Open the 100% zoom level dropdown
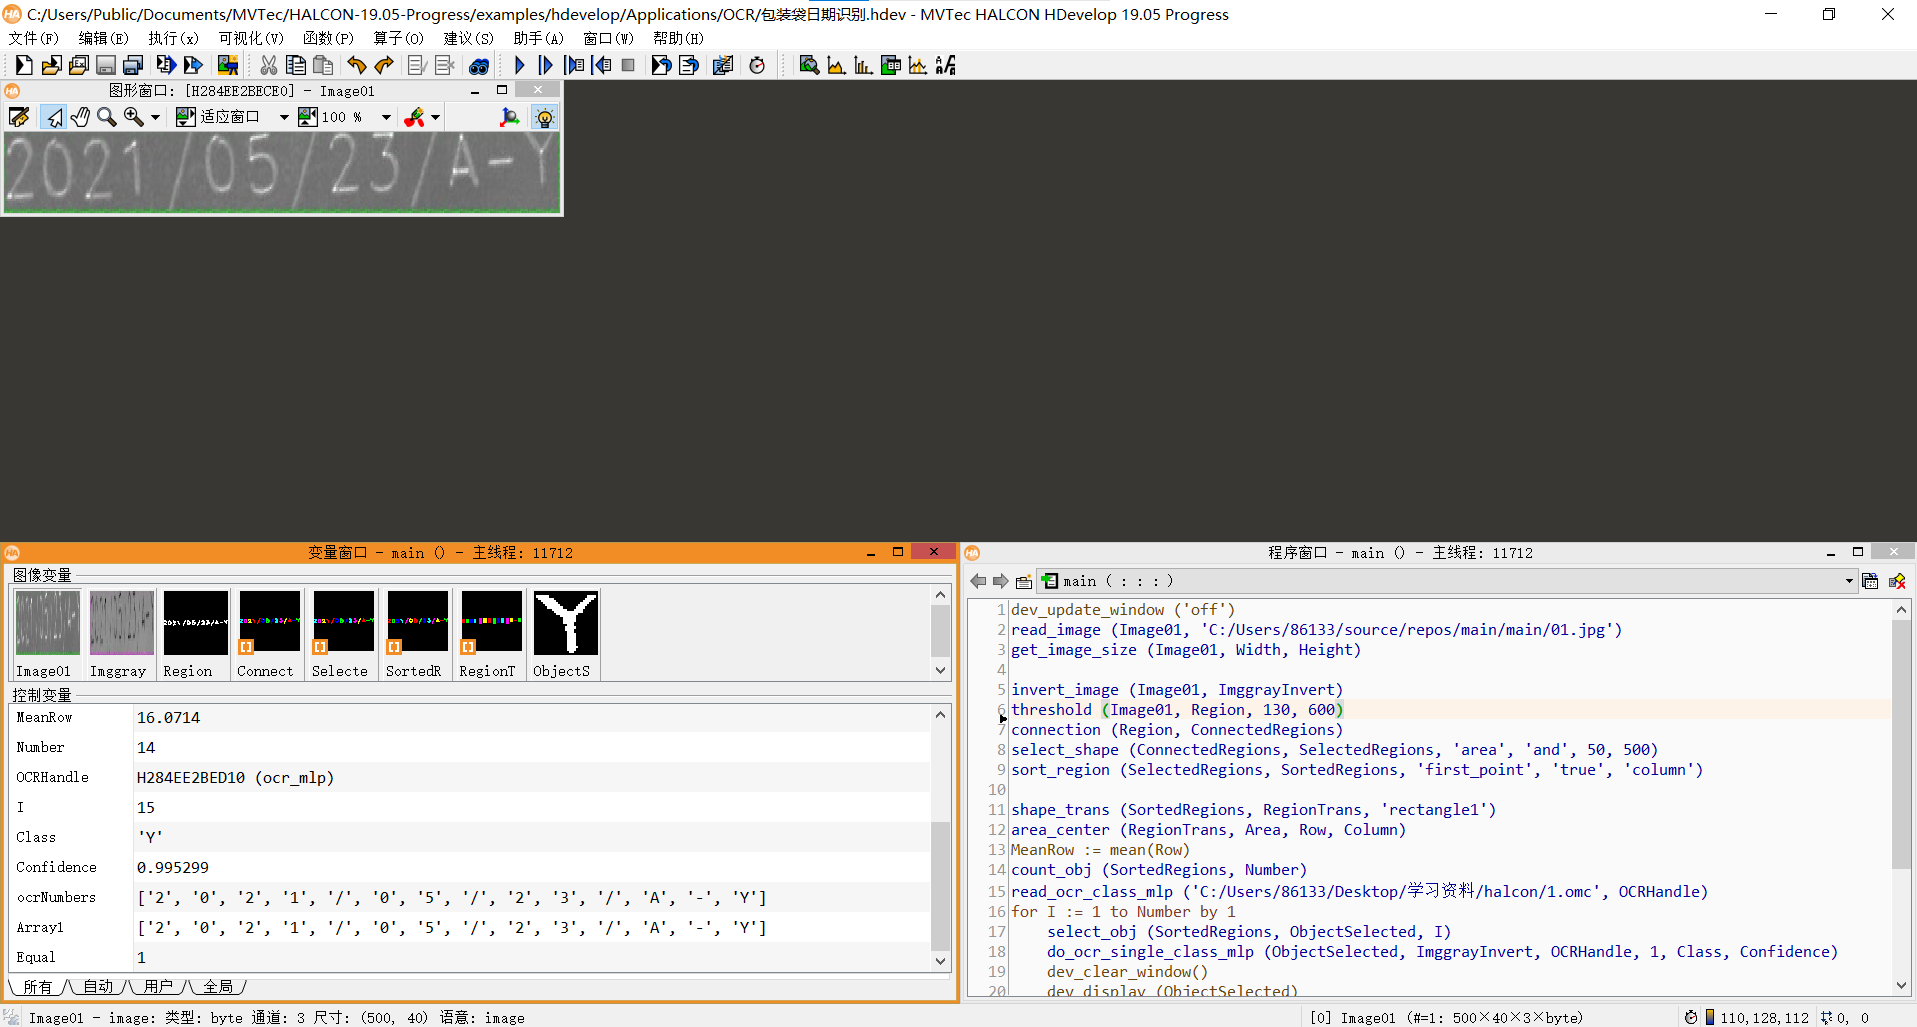Viewport: 1917px width, 1027px height. coord(386,117)
